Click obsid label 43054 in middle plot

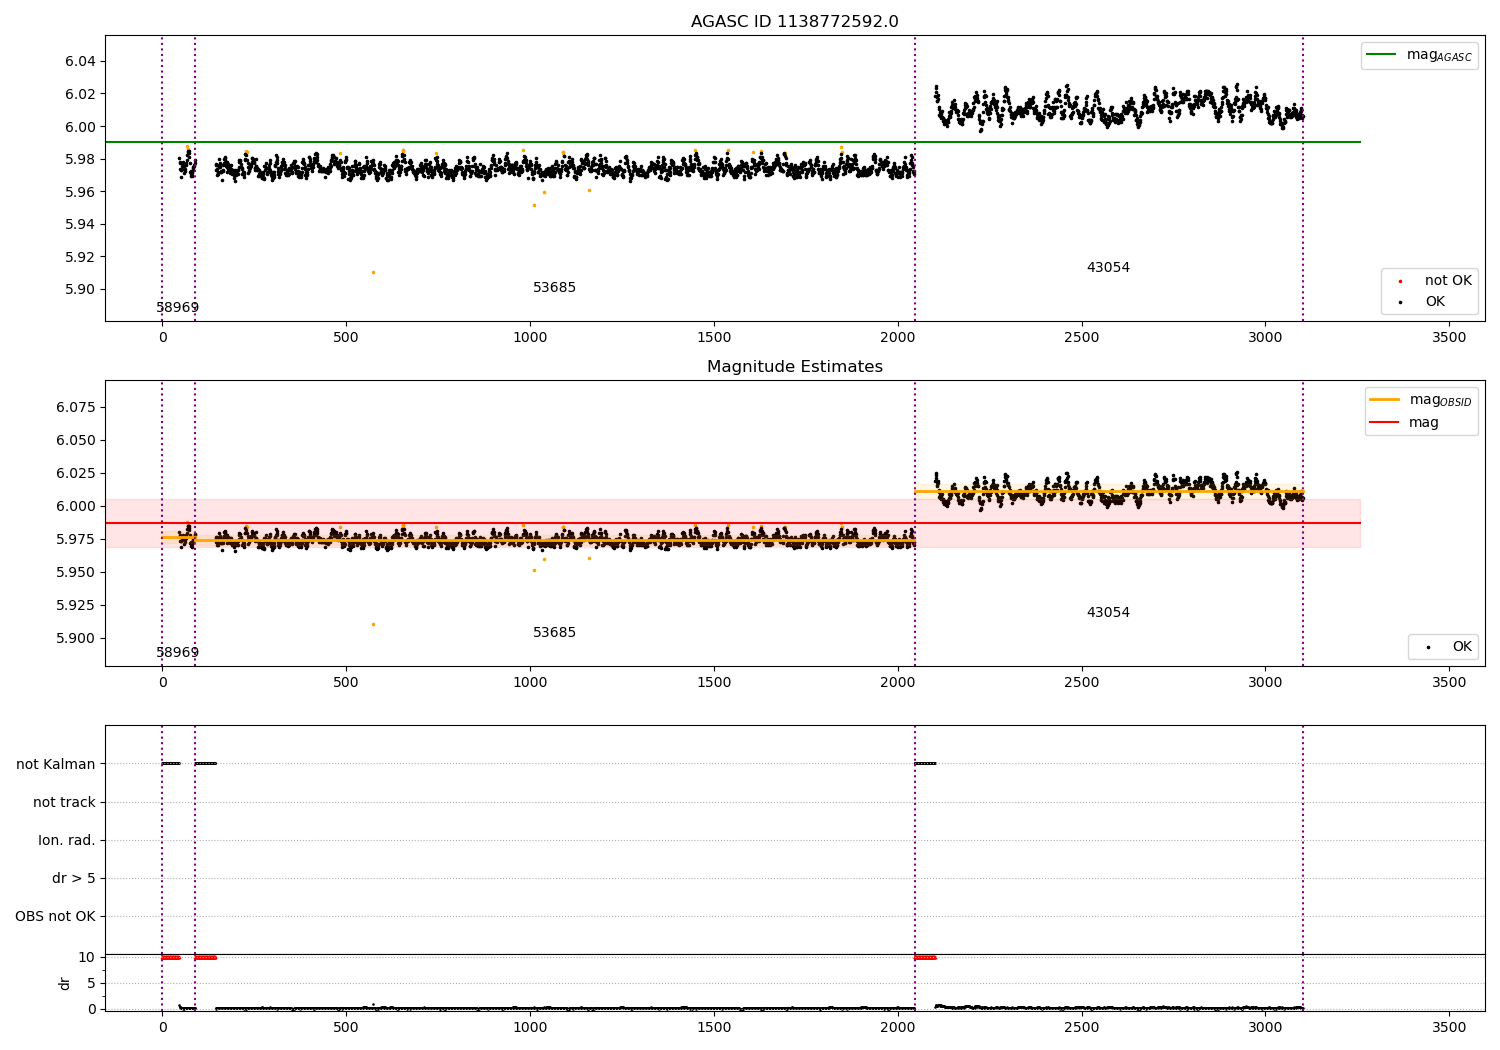[x=1108, y=613]
